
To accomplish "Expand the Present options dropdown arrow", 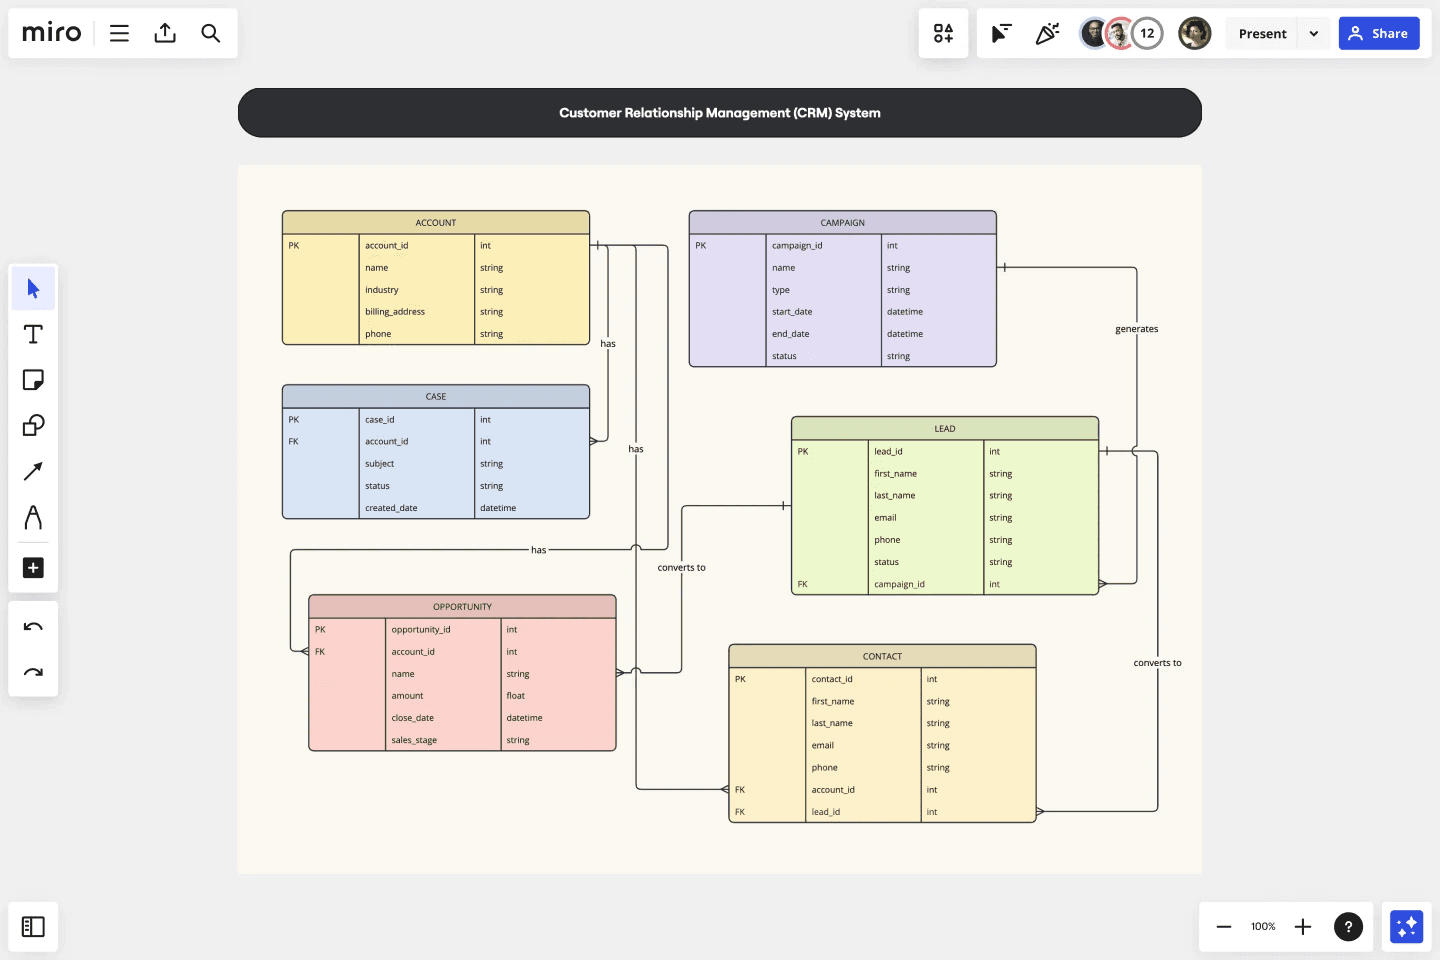I will coord(1313,33).
